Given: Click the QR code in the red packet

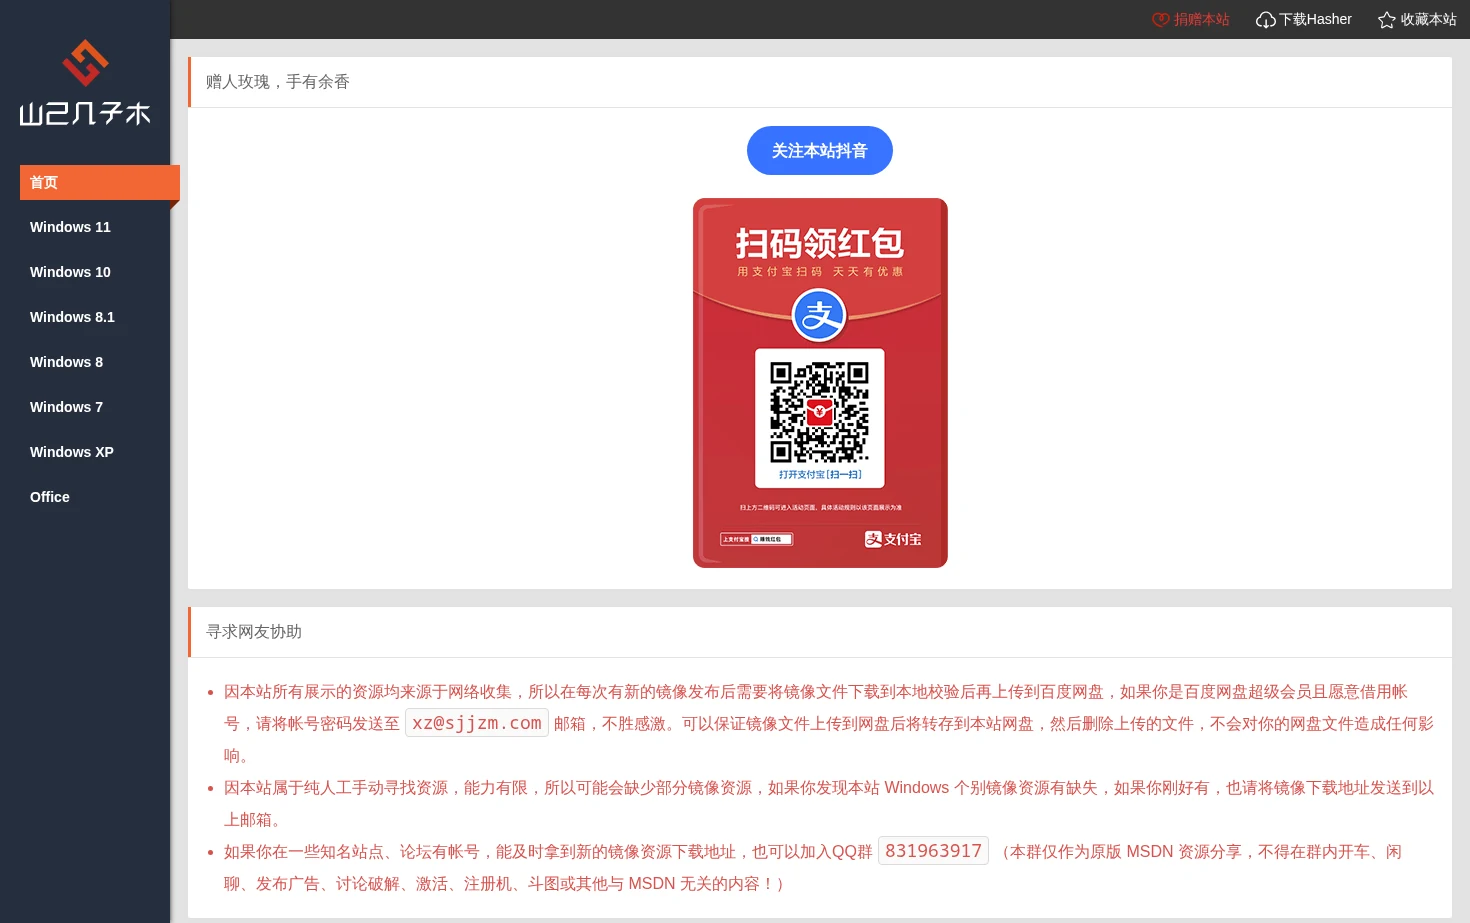Looking at the screenshot, I should (820, 411).
